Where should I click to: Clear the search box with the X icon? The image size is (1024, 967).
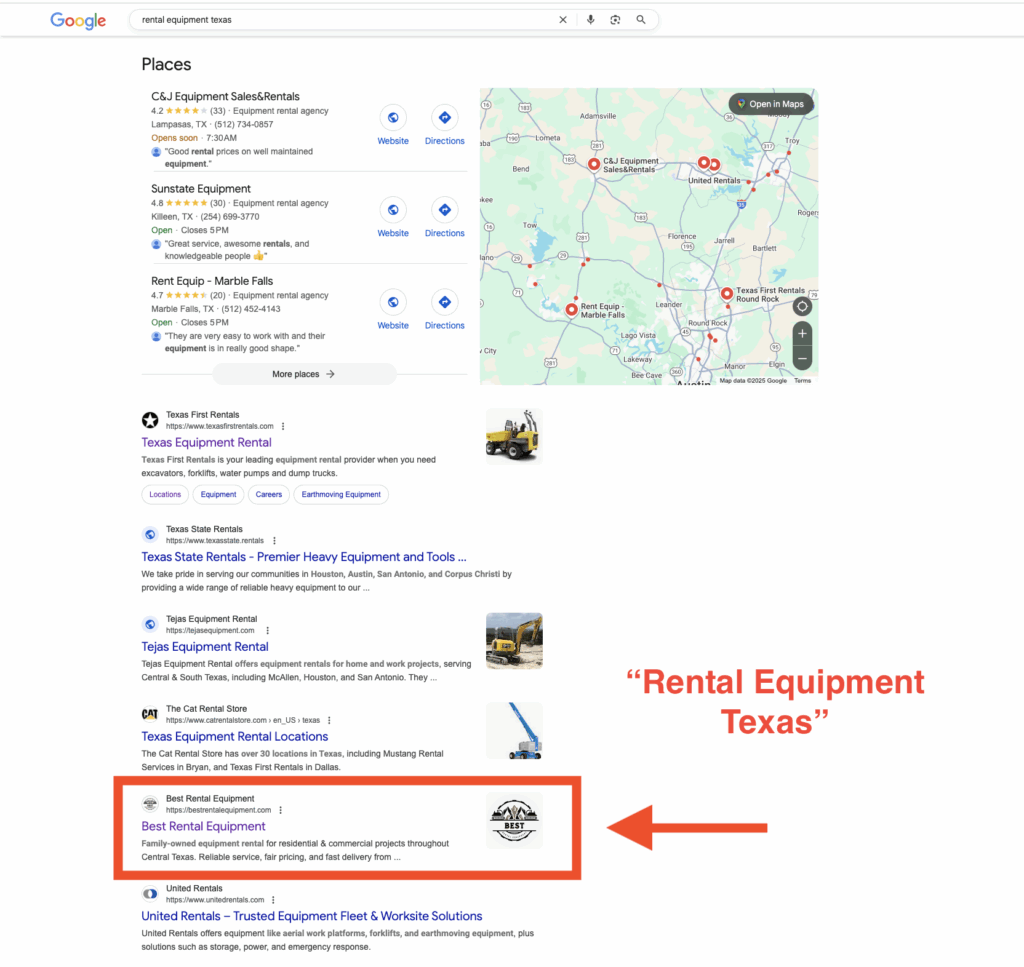(562, 20)
